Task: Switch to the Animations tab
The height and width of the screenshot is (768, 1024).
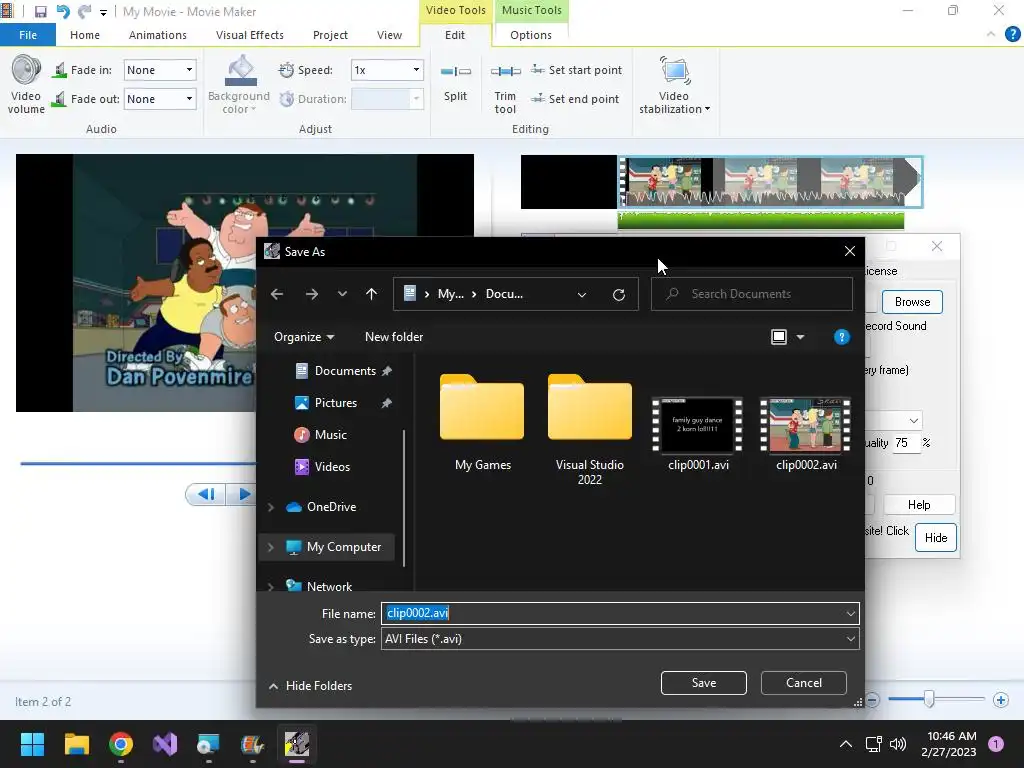Action: [157, 35]
